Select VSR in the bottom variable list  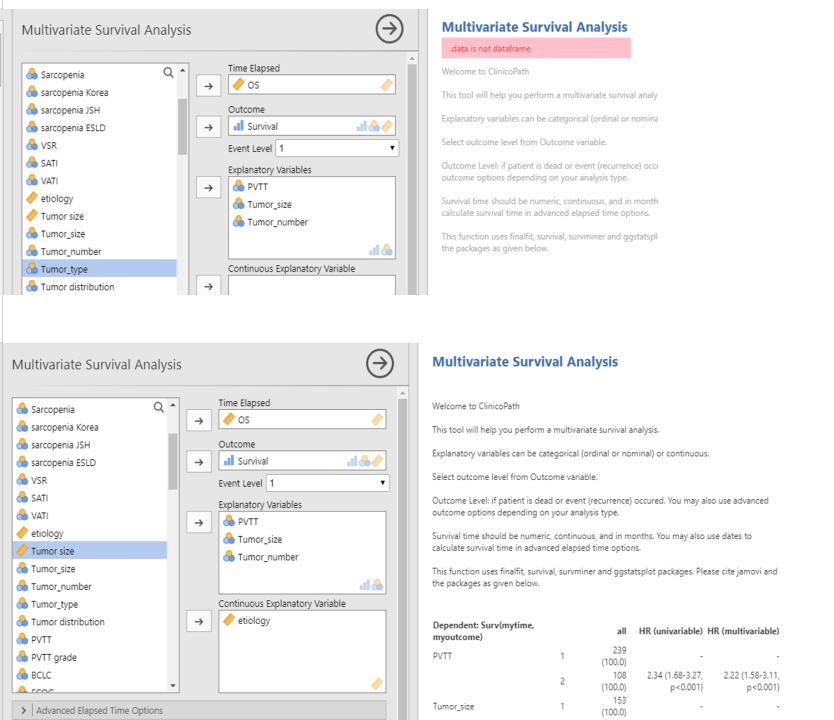[90, 480]
